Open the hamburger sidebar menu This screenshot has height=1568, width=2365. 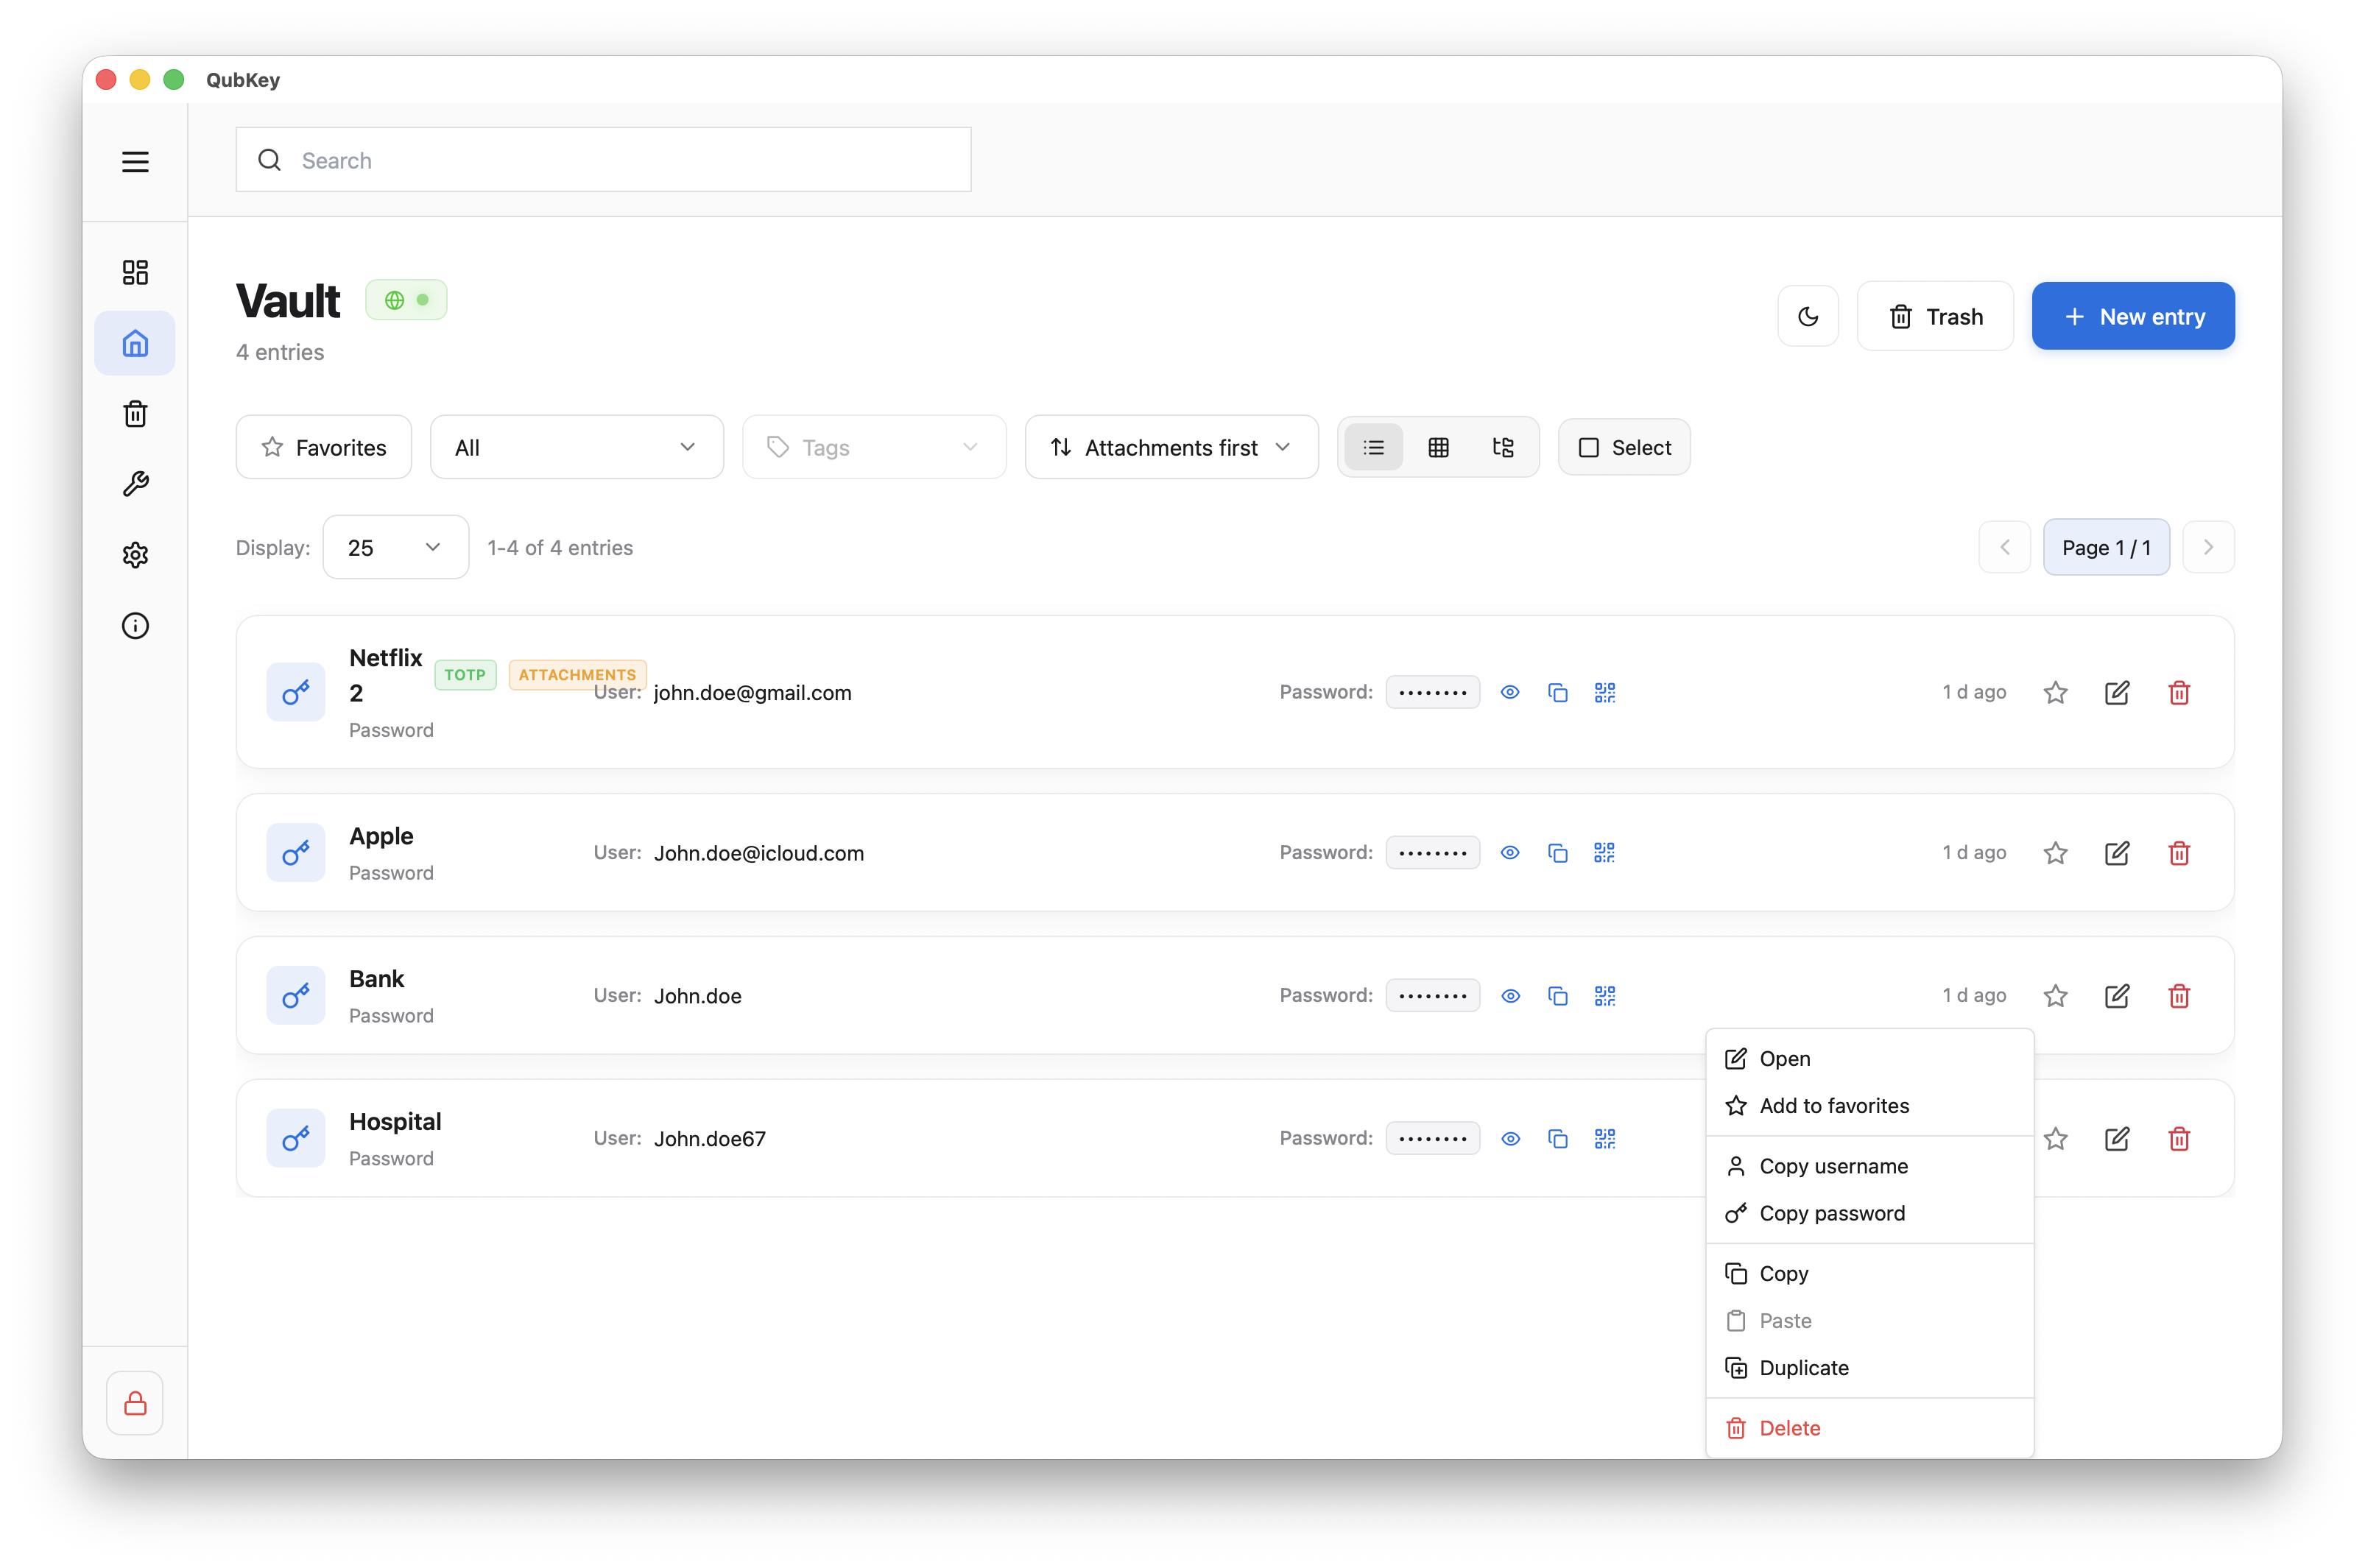(135, 161)
